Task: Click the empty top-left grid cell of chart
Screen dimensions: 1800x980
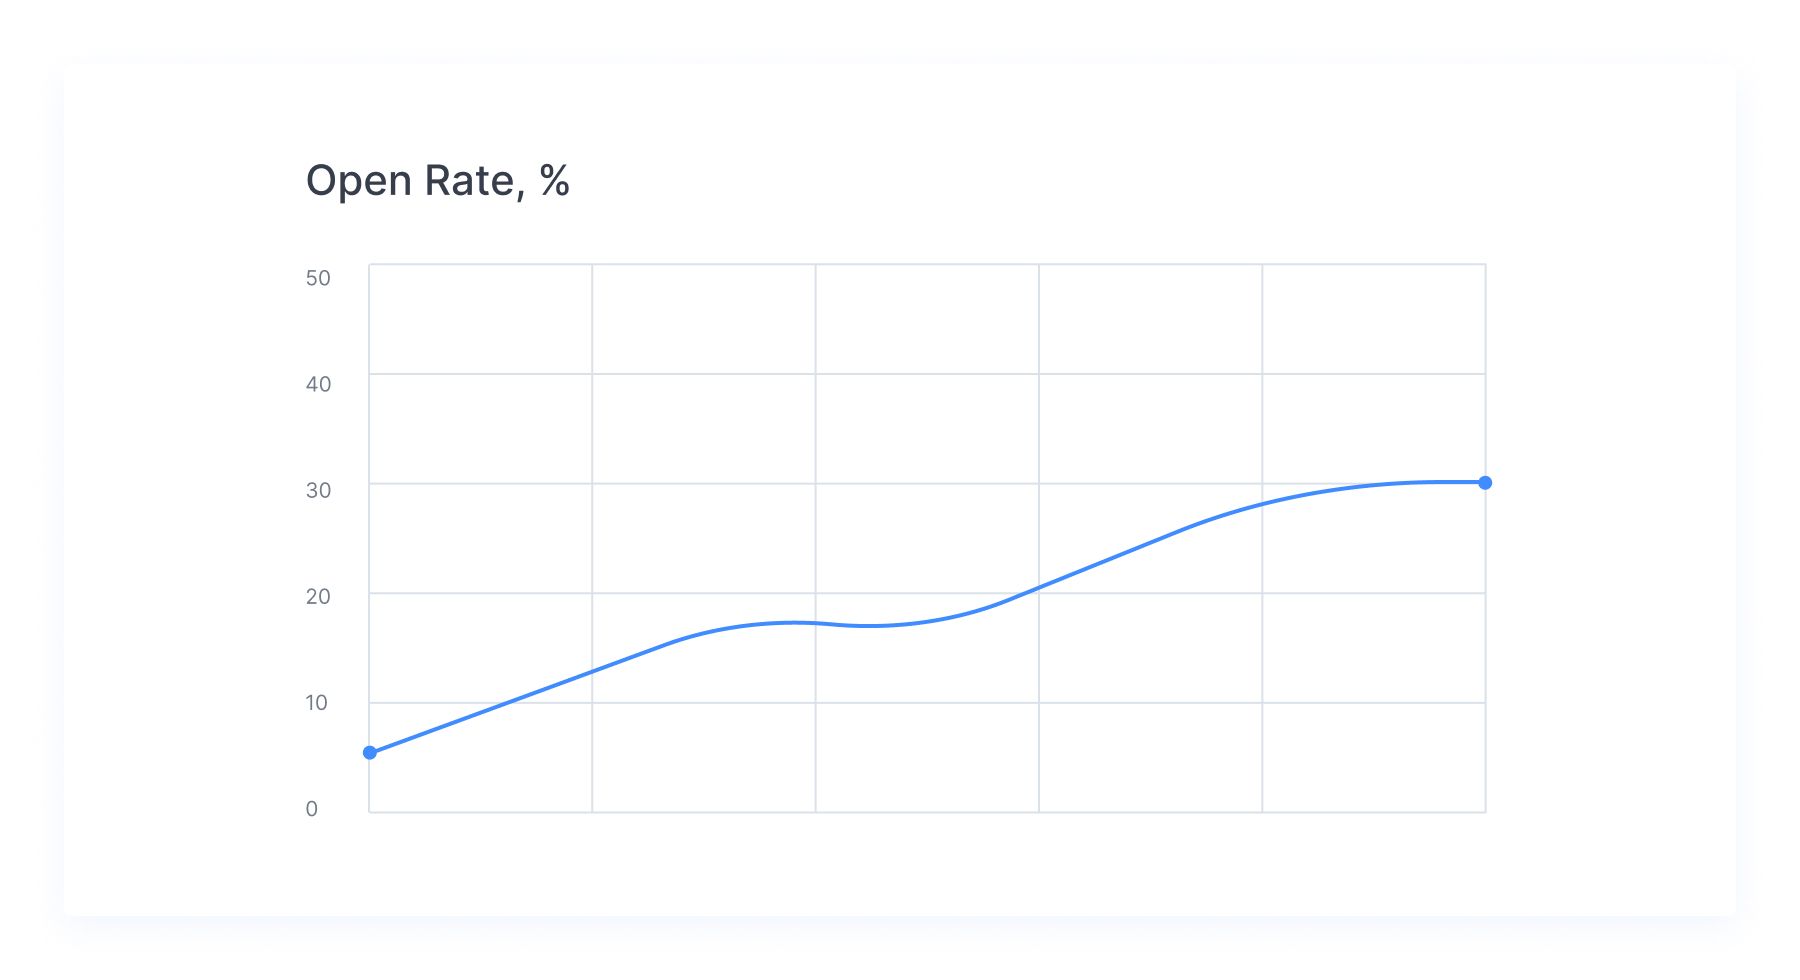Action: click(x=481, y=319)
